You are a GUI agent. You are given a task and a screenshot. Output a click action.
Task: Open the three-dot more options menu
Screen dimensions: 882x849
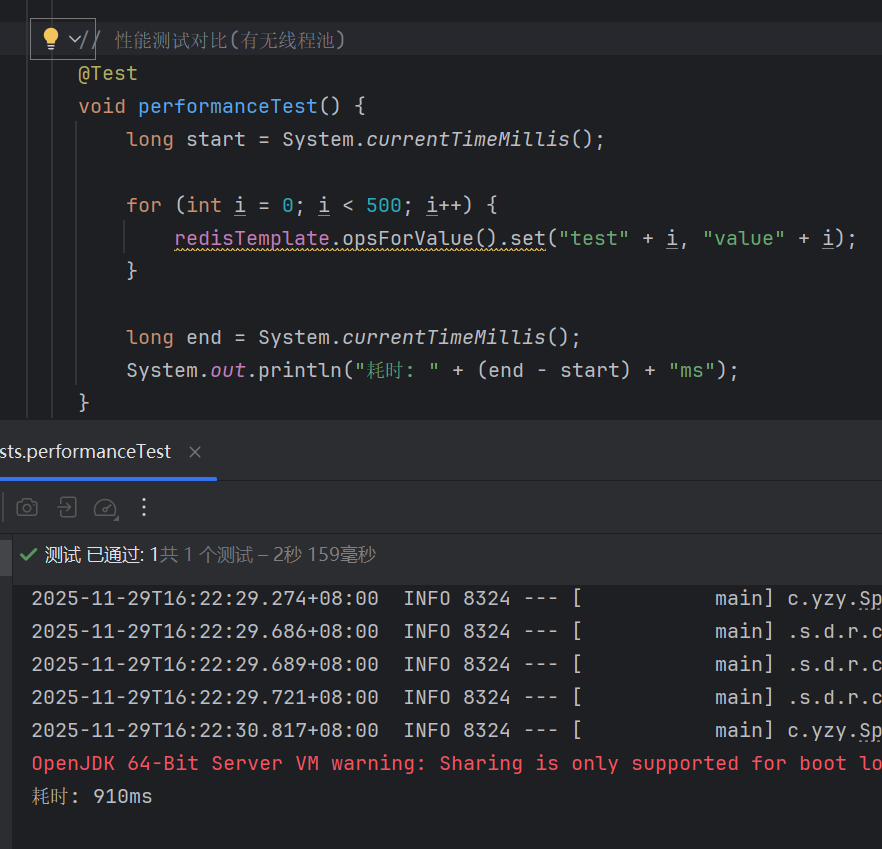pyautogui.click(x=144, y=507)
